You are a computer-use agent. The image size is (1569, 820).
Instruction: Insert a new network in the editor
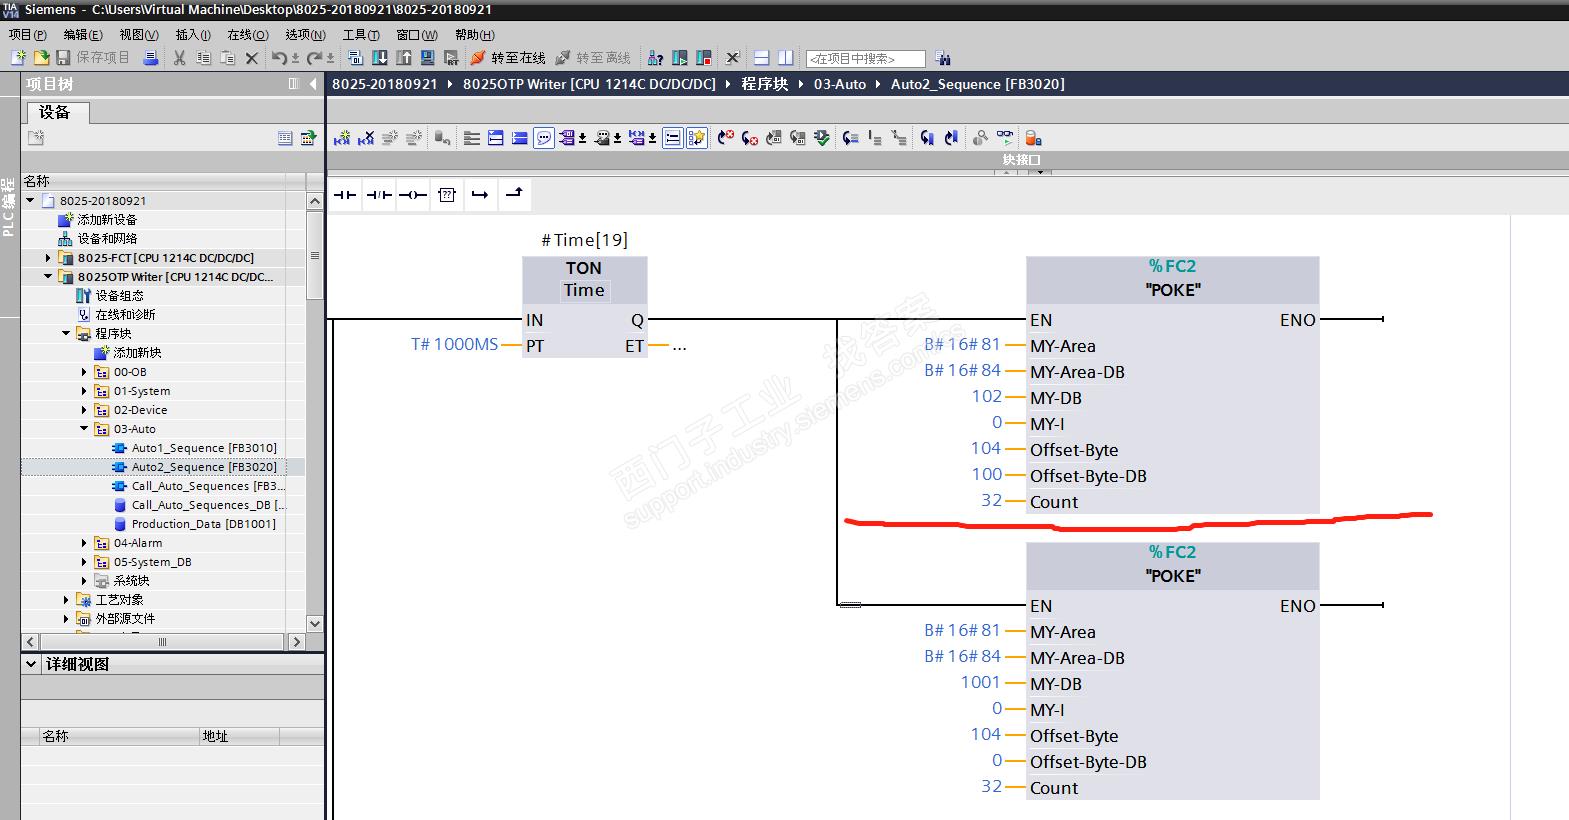click(342, 138)
